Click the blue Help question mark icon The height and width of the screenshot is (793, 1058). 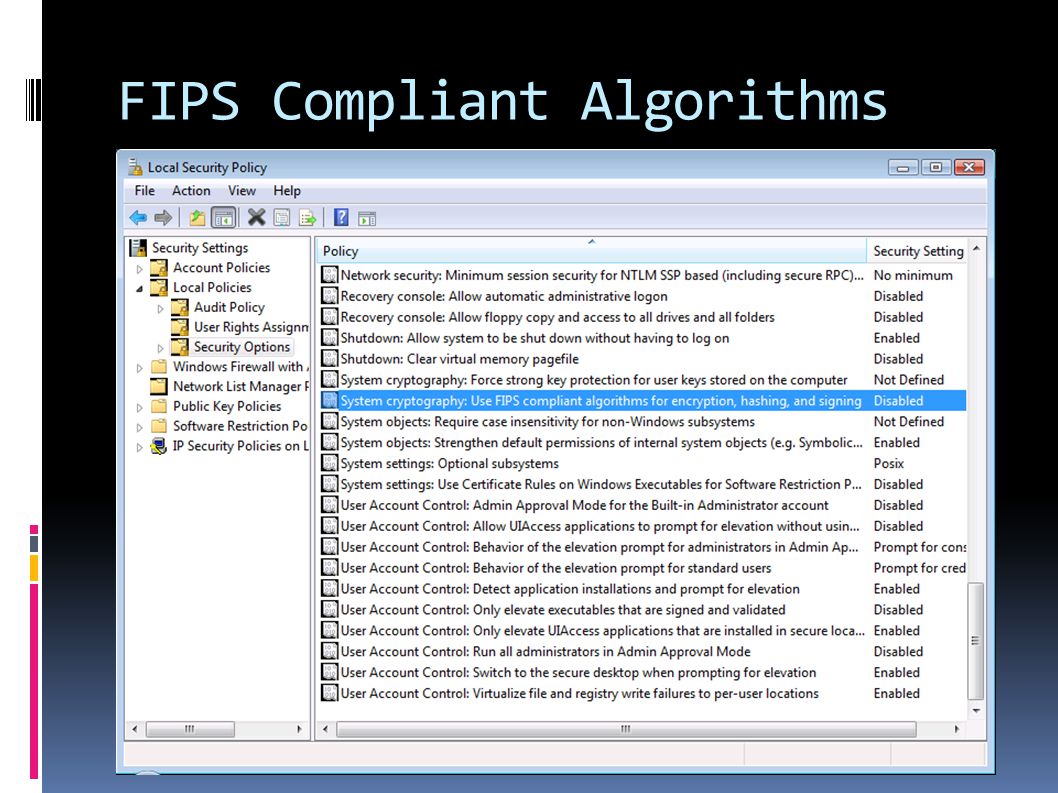[341, 217]
